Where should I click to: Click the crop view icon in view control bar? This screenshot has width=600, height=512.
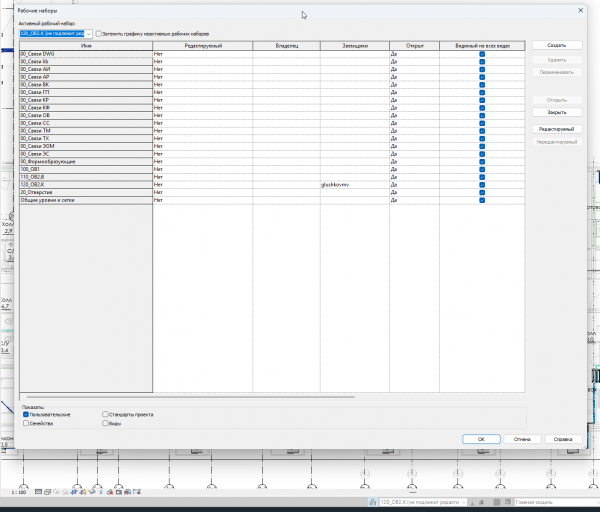(x=74, y=492)
